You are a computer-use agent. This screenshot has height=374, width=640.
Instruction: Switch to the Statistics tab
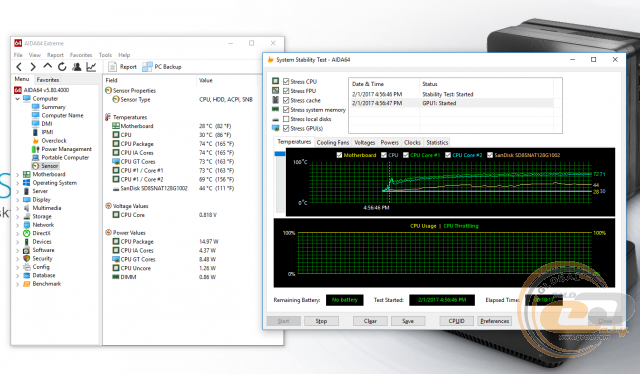tap(437, 142)
